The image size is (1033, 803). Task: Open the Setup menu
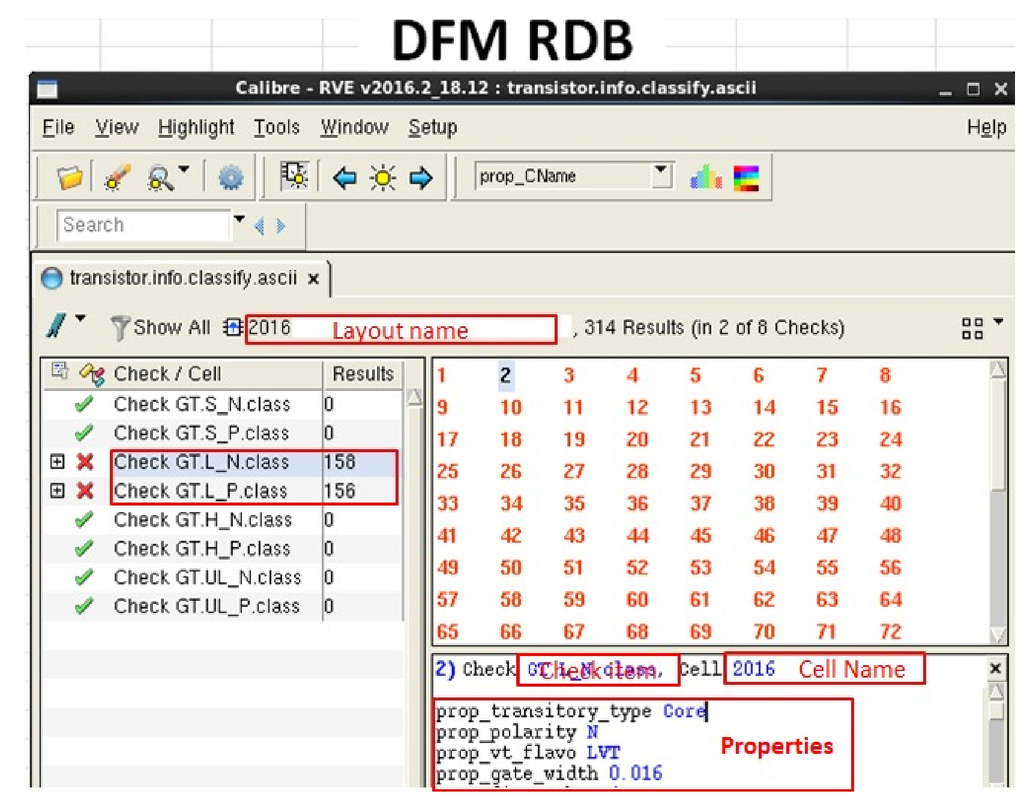432,127
